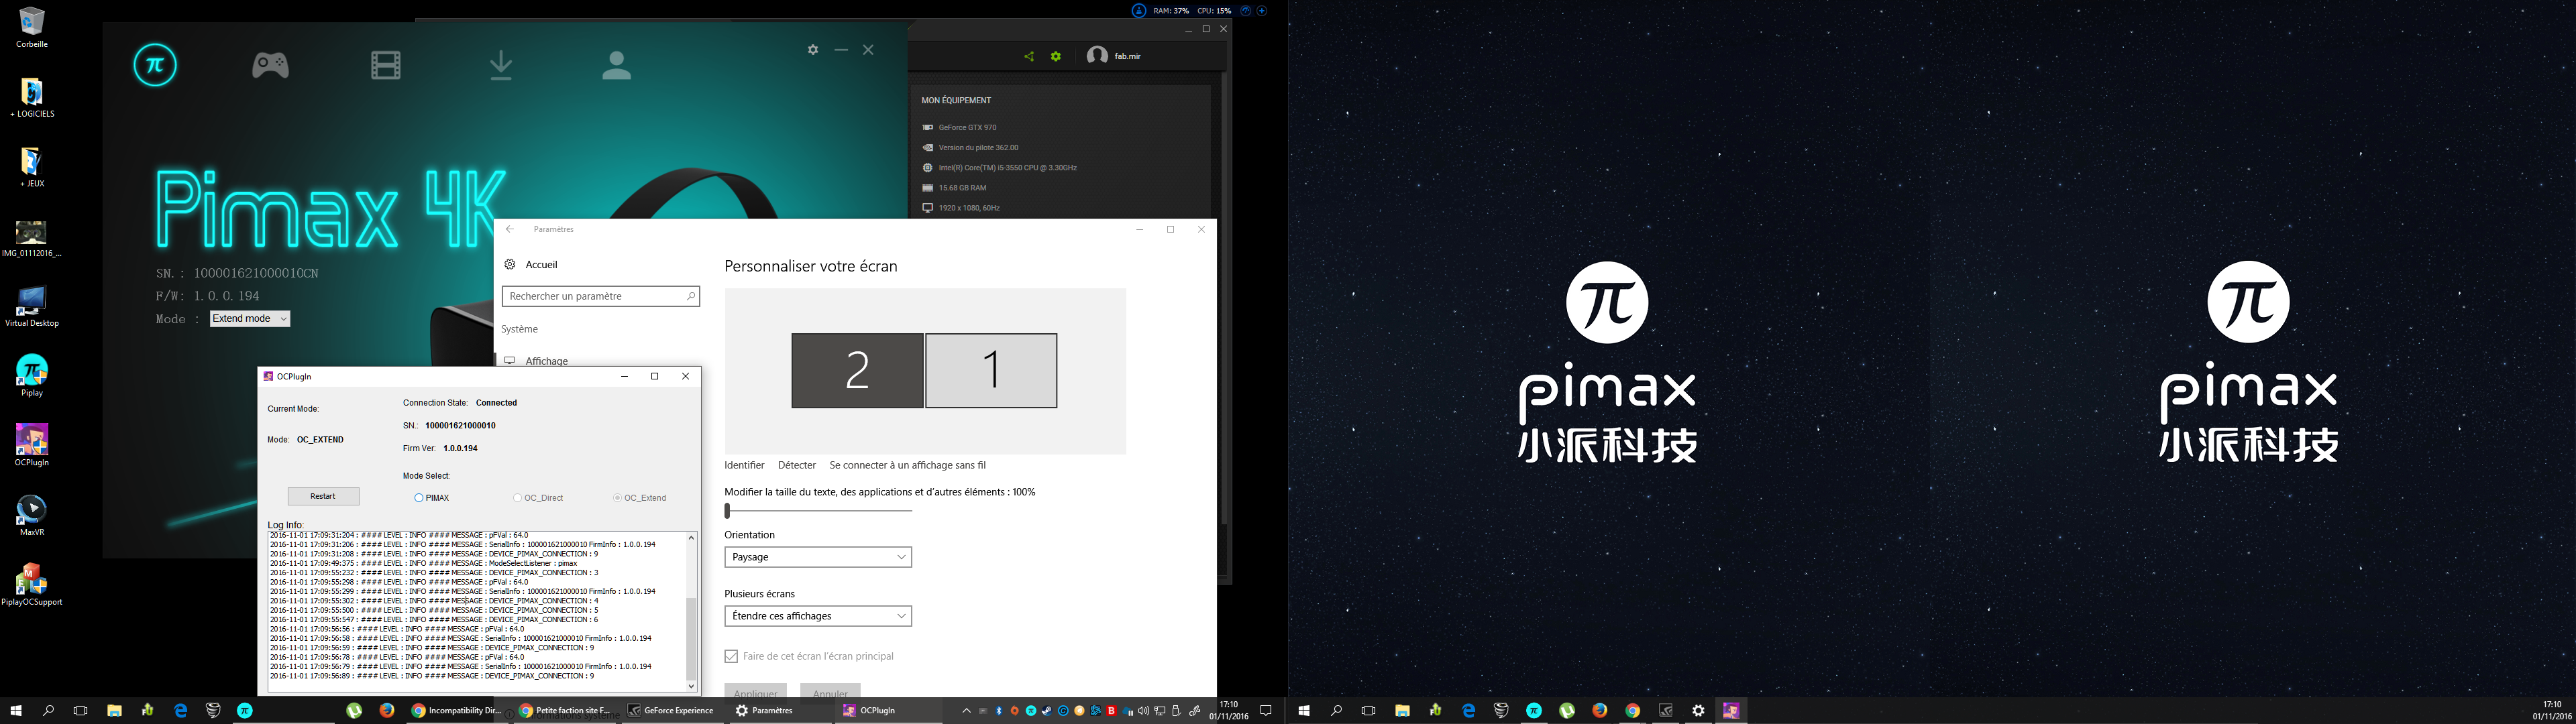The image size is (2576, 724).
Task: Switch to Petite faction site F... Chrome taskbar button
Action: coord(565,711)
